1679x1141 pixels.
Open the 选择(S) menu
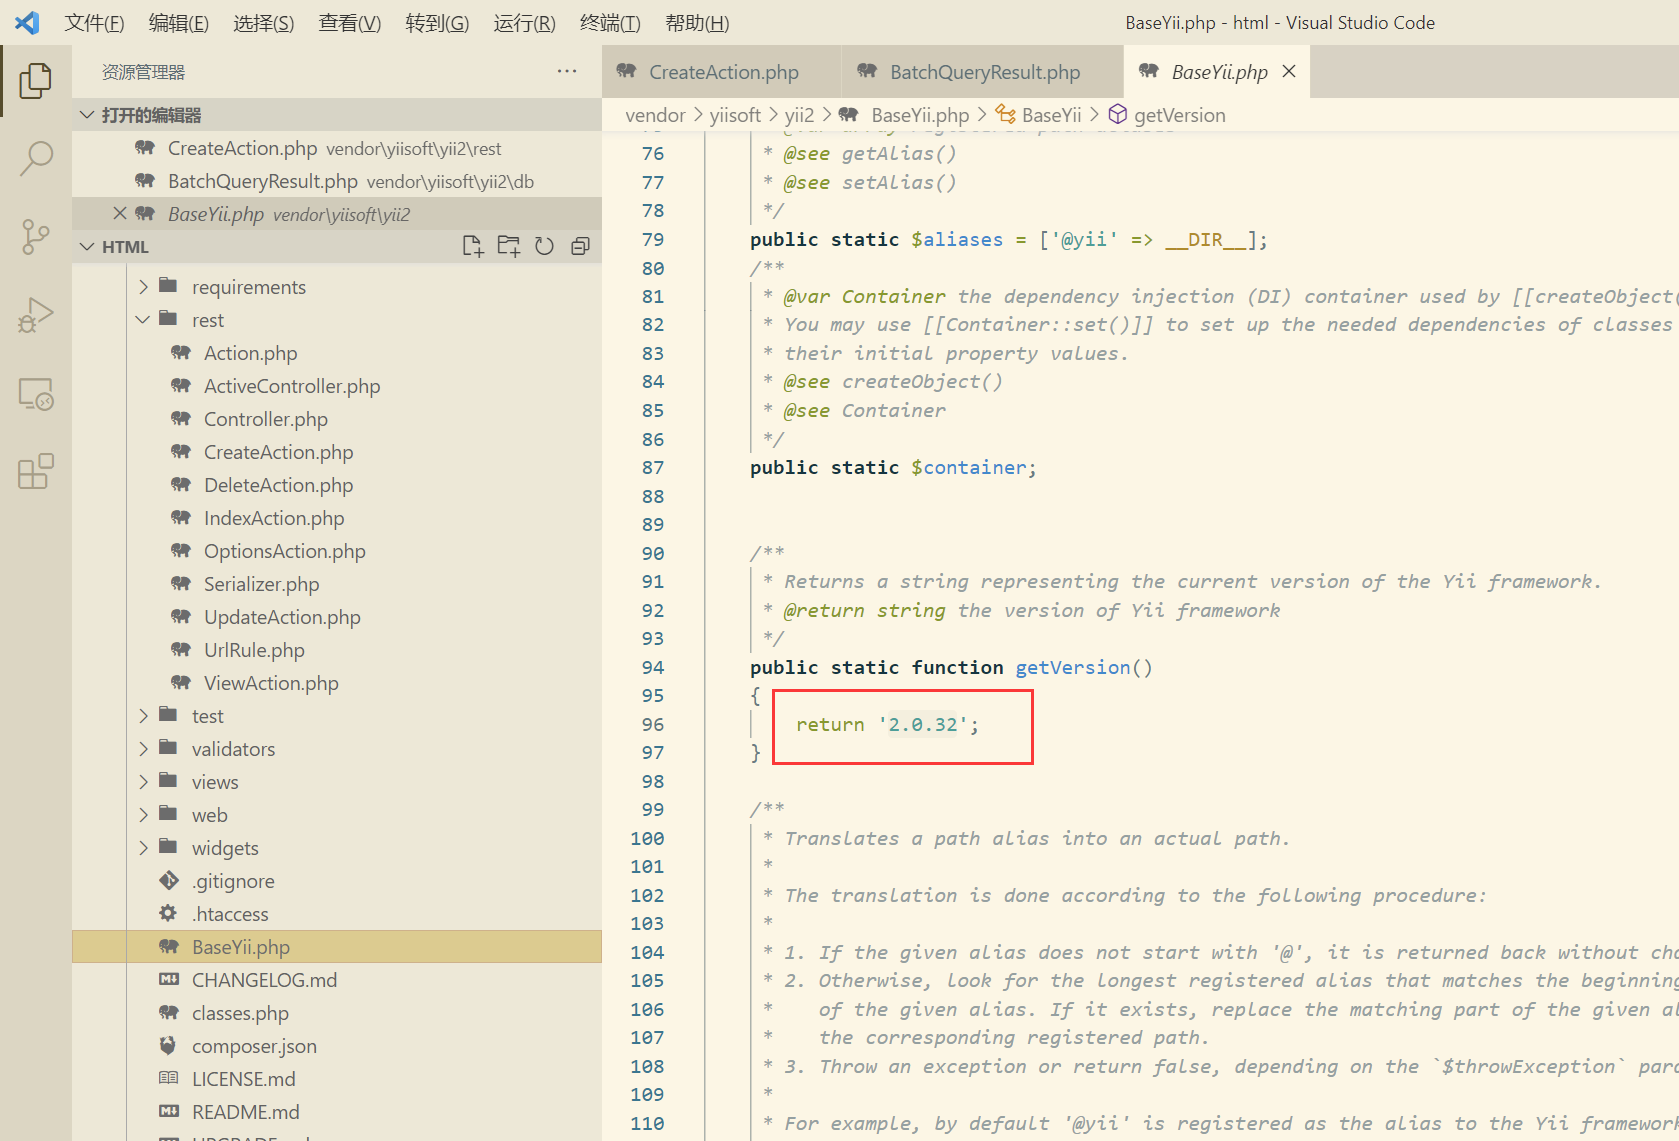pos(263,22)
